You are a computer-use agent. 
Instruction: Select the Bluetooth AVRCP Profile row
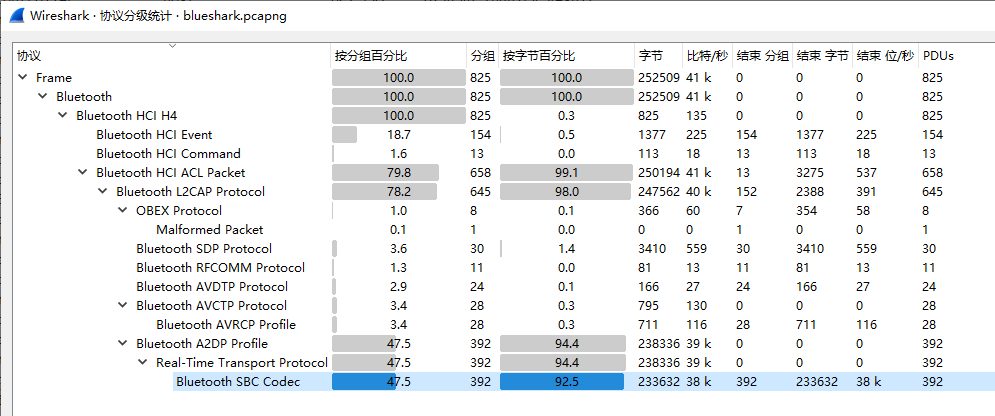(226, 325)
